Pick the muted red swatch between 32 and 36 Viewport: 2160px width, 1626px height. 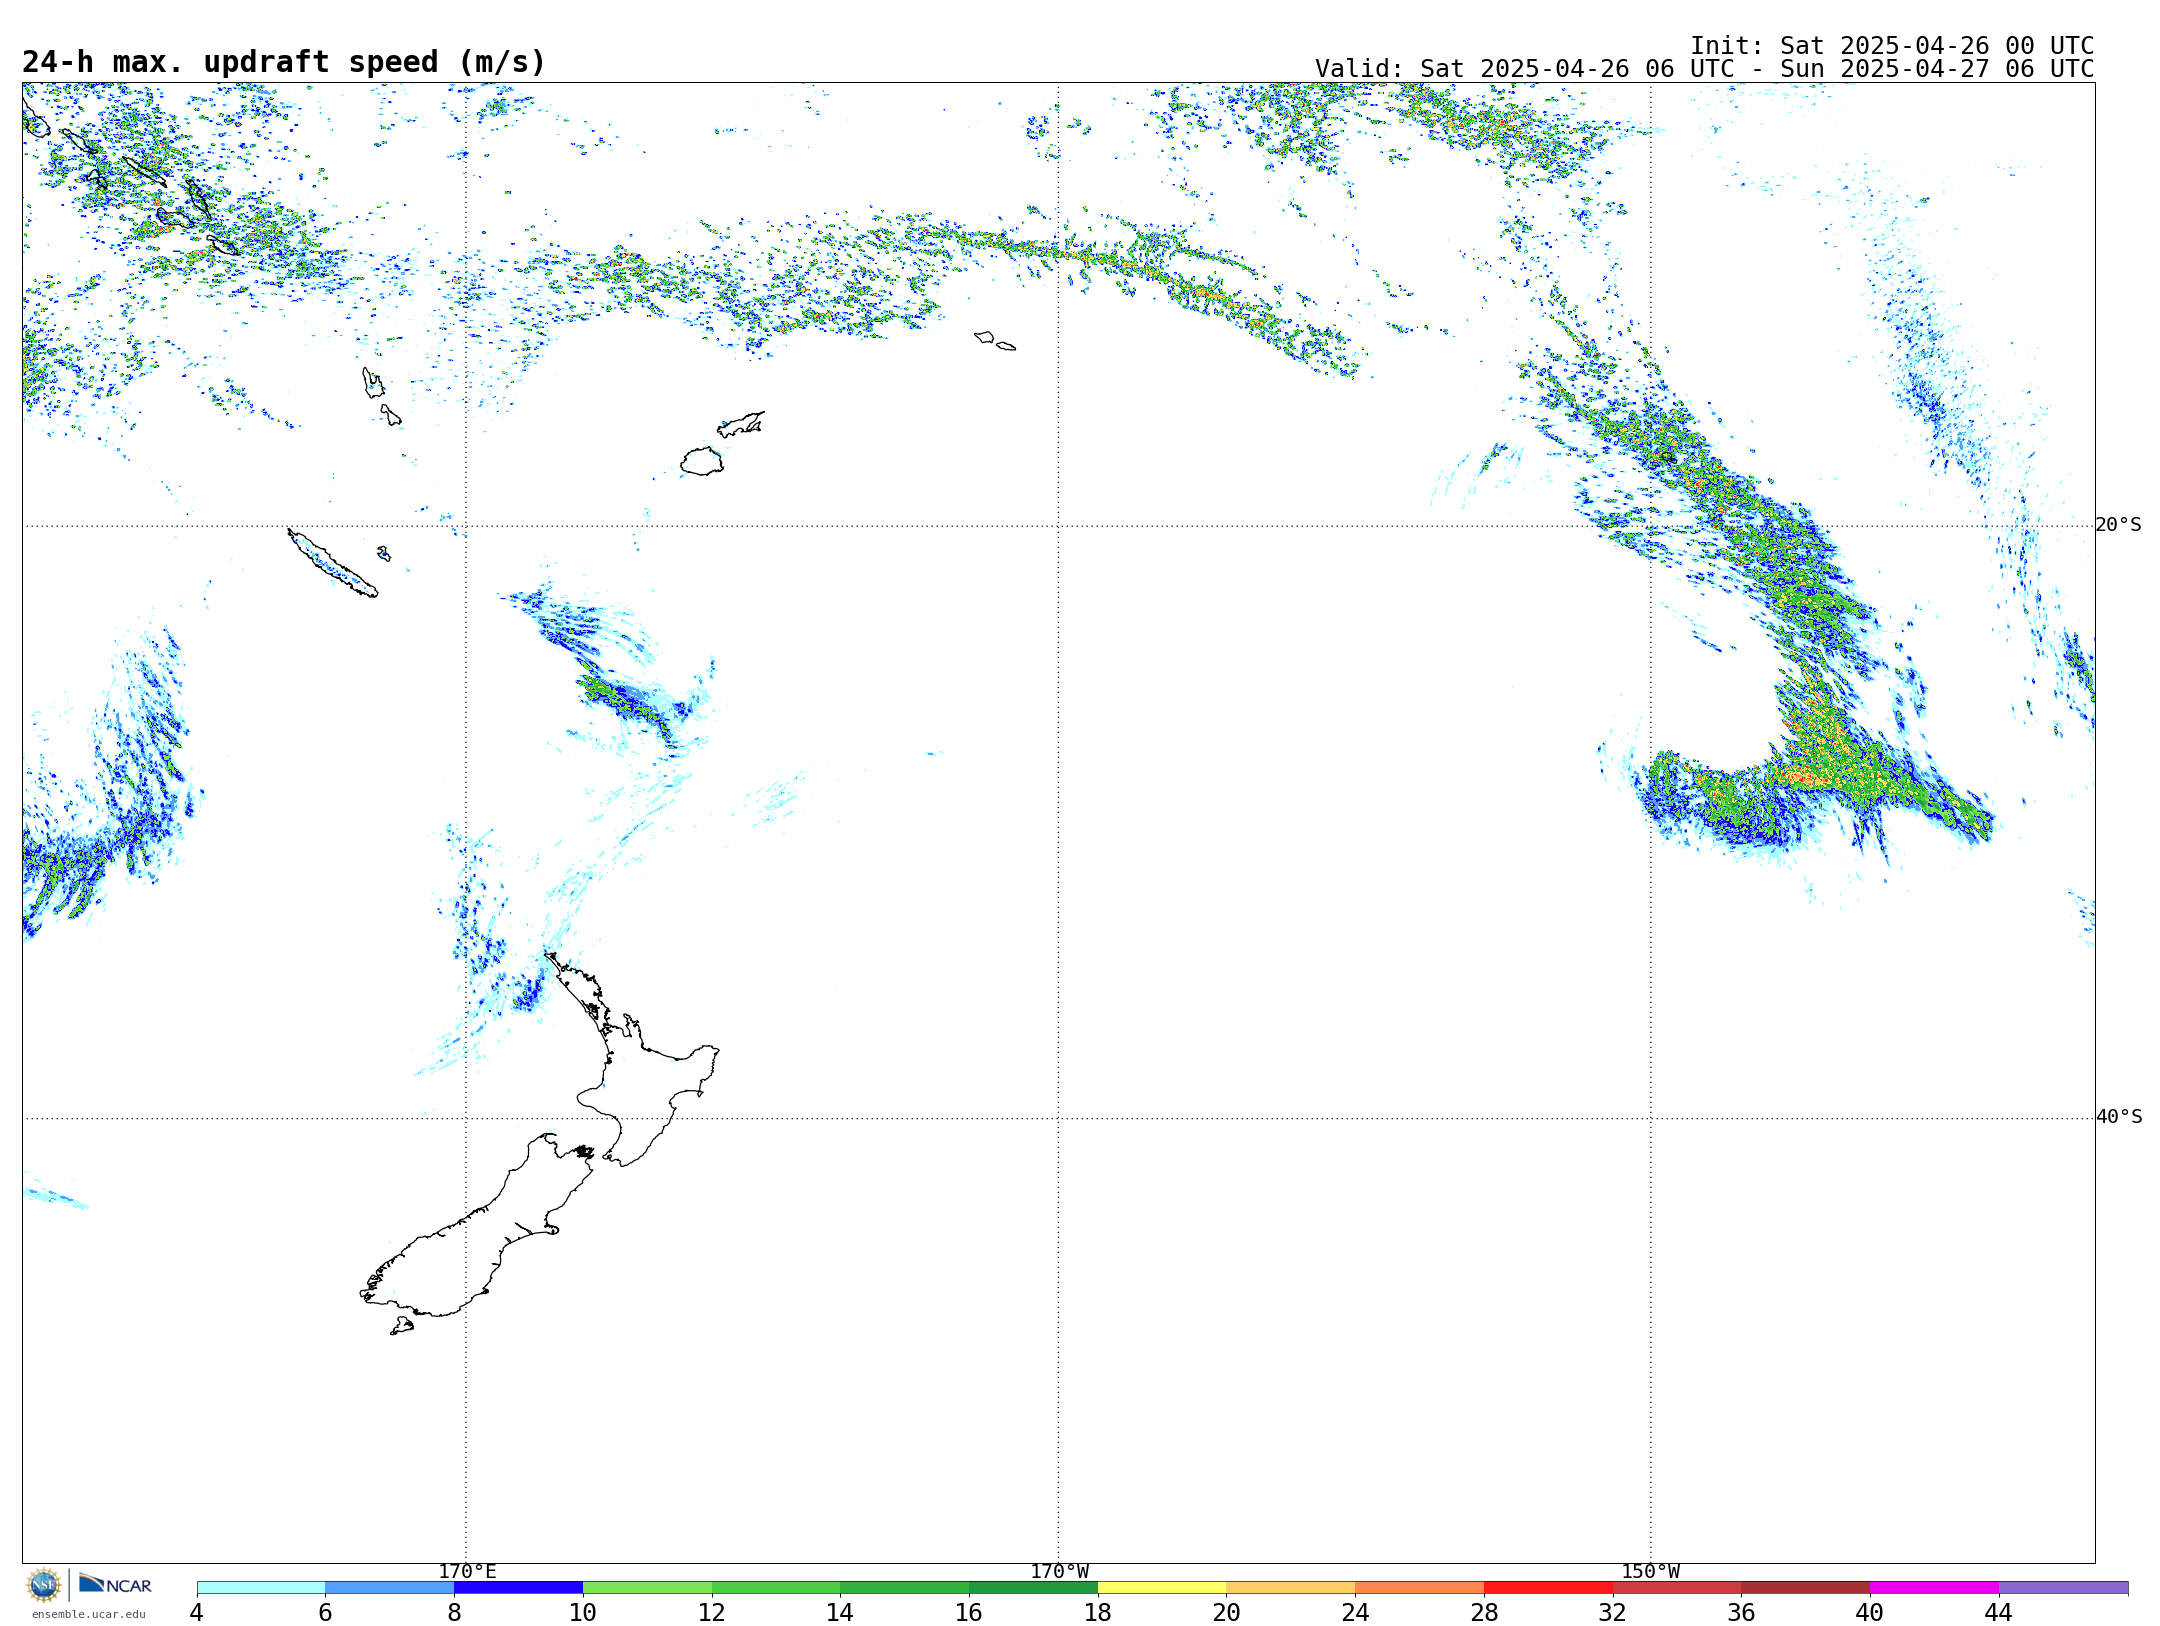[1677, 1588]
